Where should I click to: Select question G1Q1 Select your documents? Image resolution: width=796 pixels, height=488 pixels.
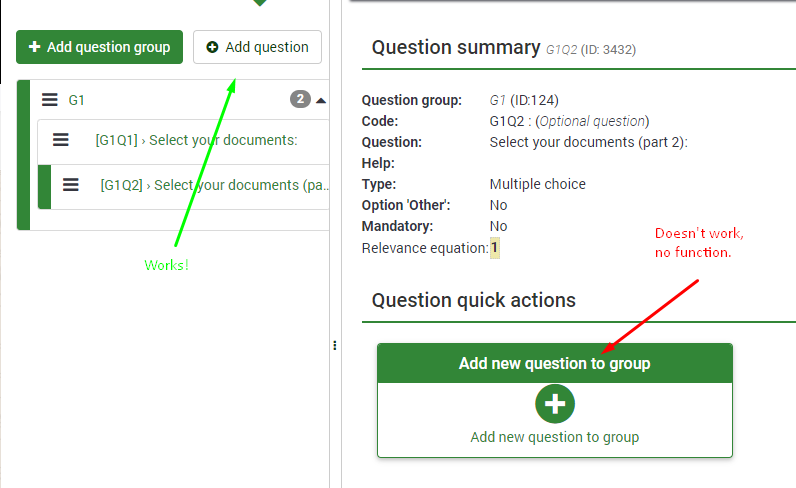coord(197,140)
